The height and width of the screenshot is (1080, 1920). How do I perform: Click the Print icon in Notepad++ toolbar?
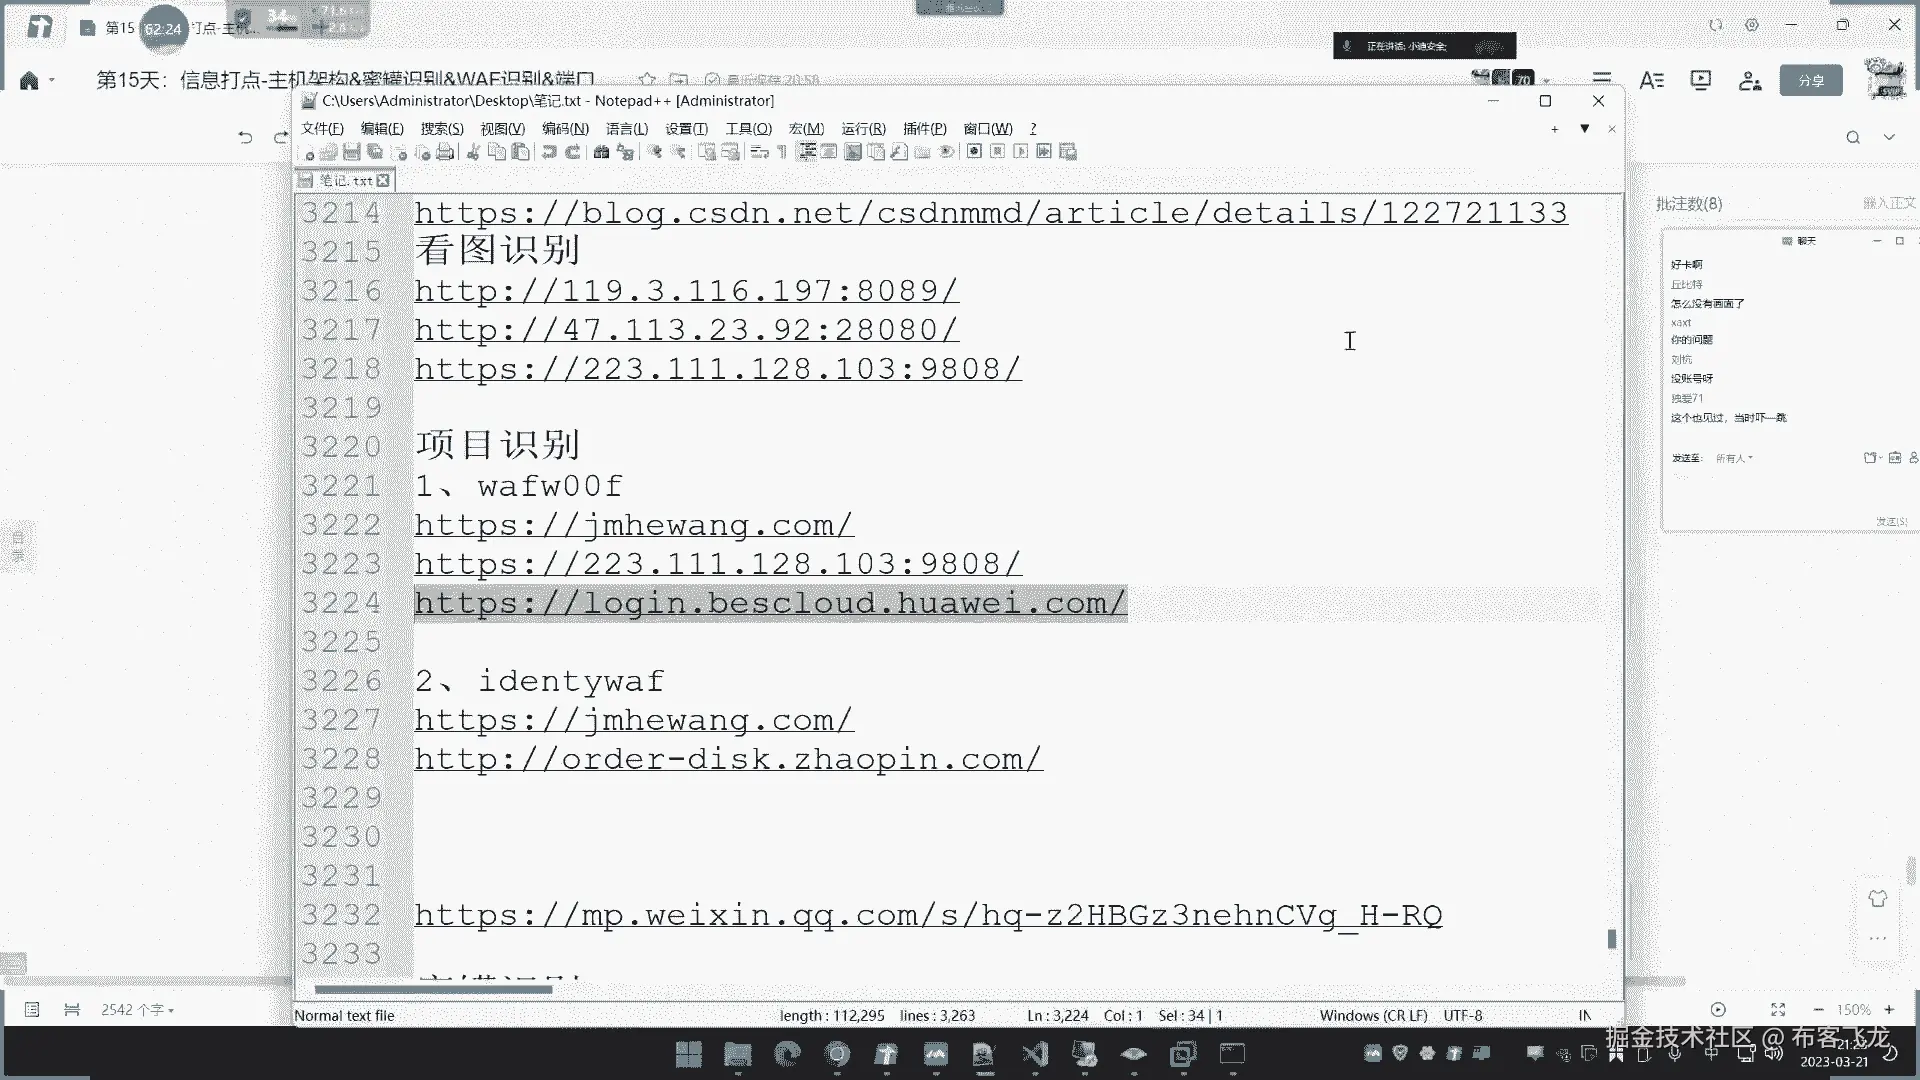tap(444, 152)
